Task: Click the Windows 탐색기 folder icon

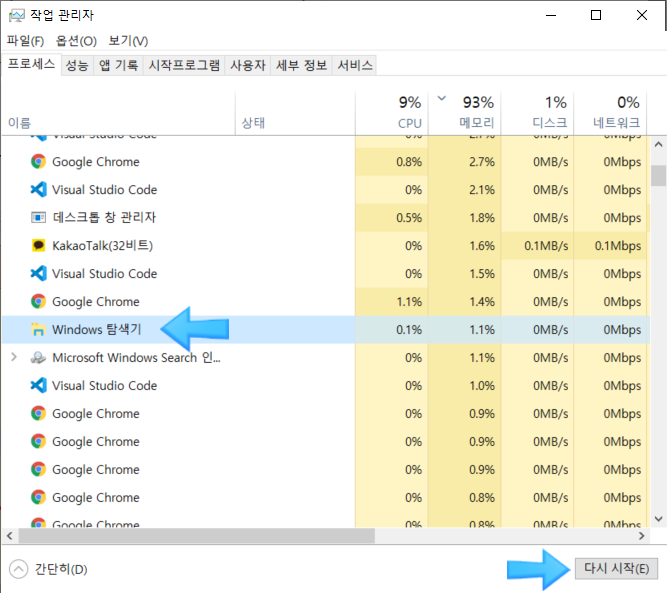Action: click(38, 329)
